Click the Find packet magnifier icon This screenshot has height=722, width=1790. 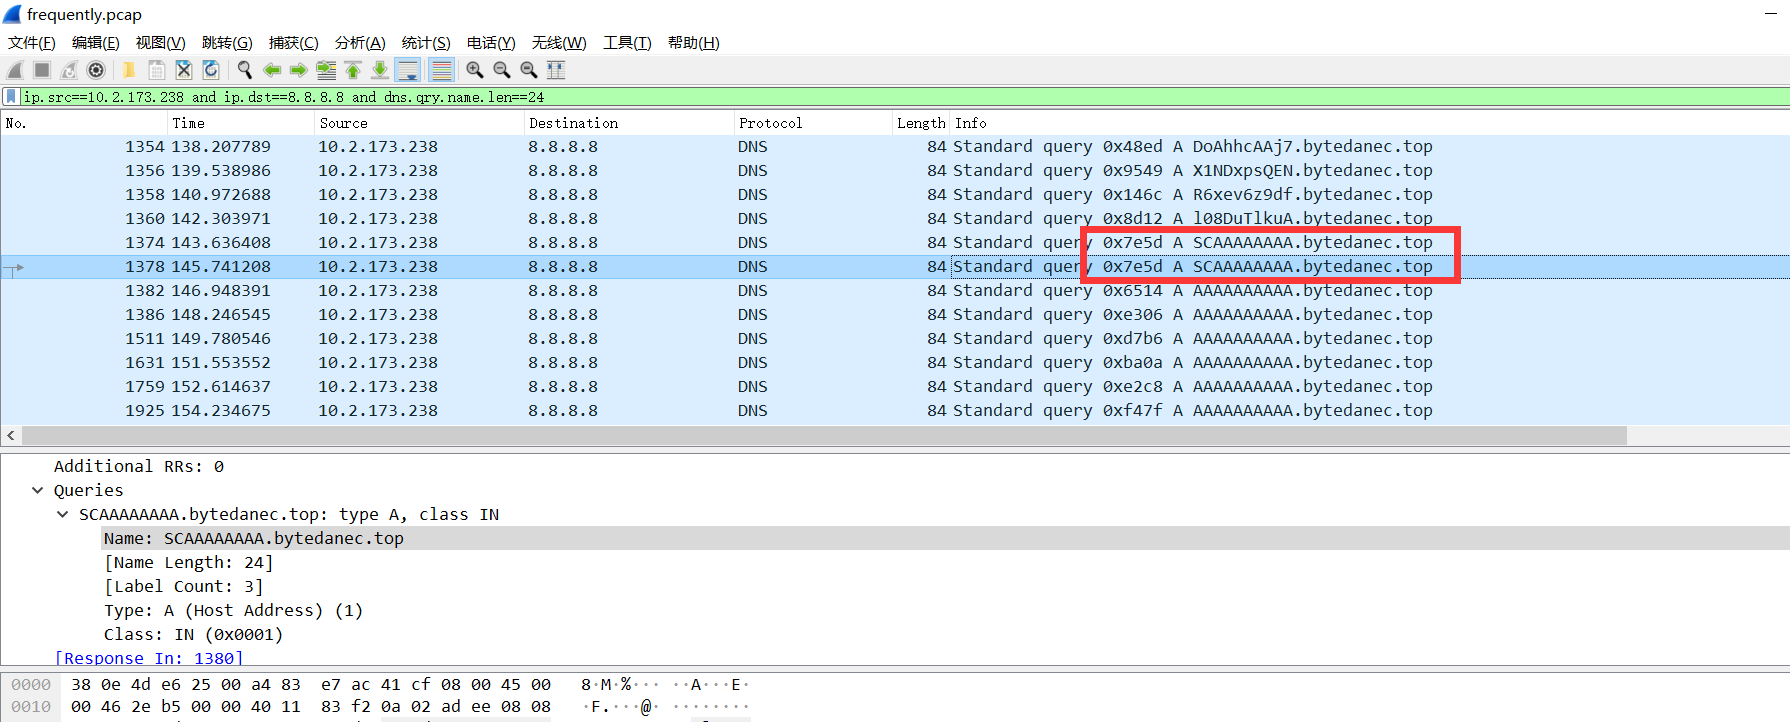[244, 70]
